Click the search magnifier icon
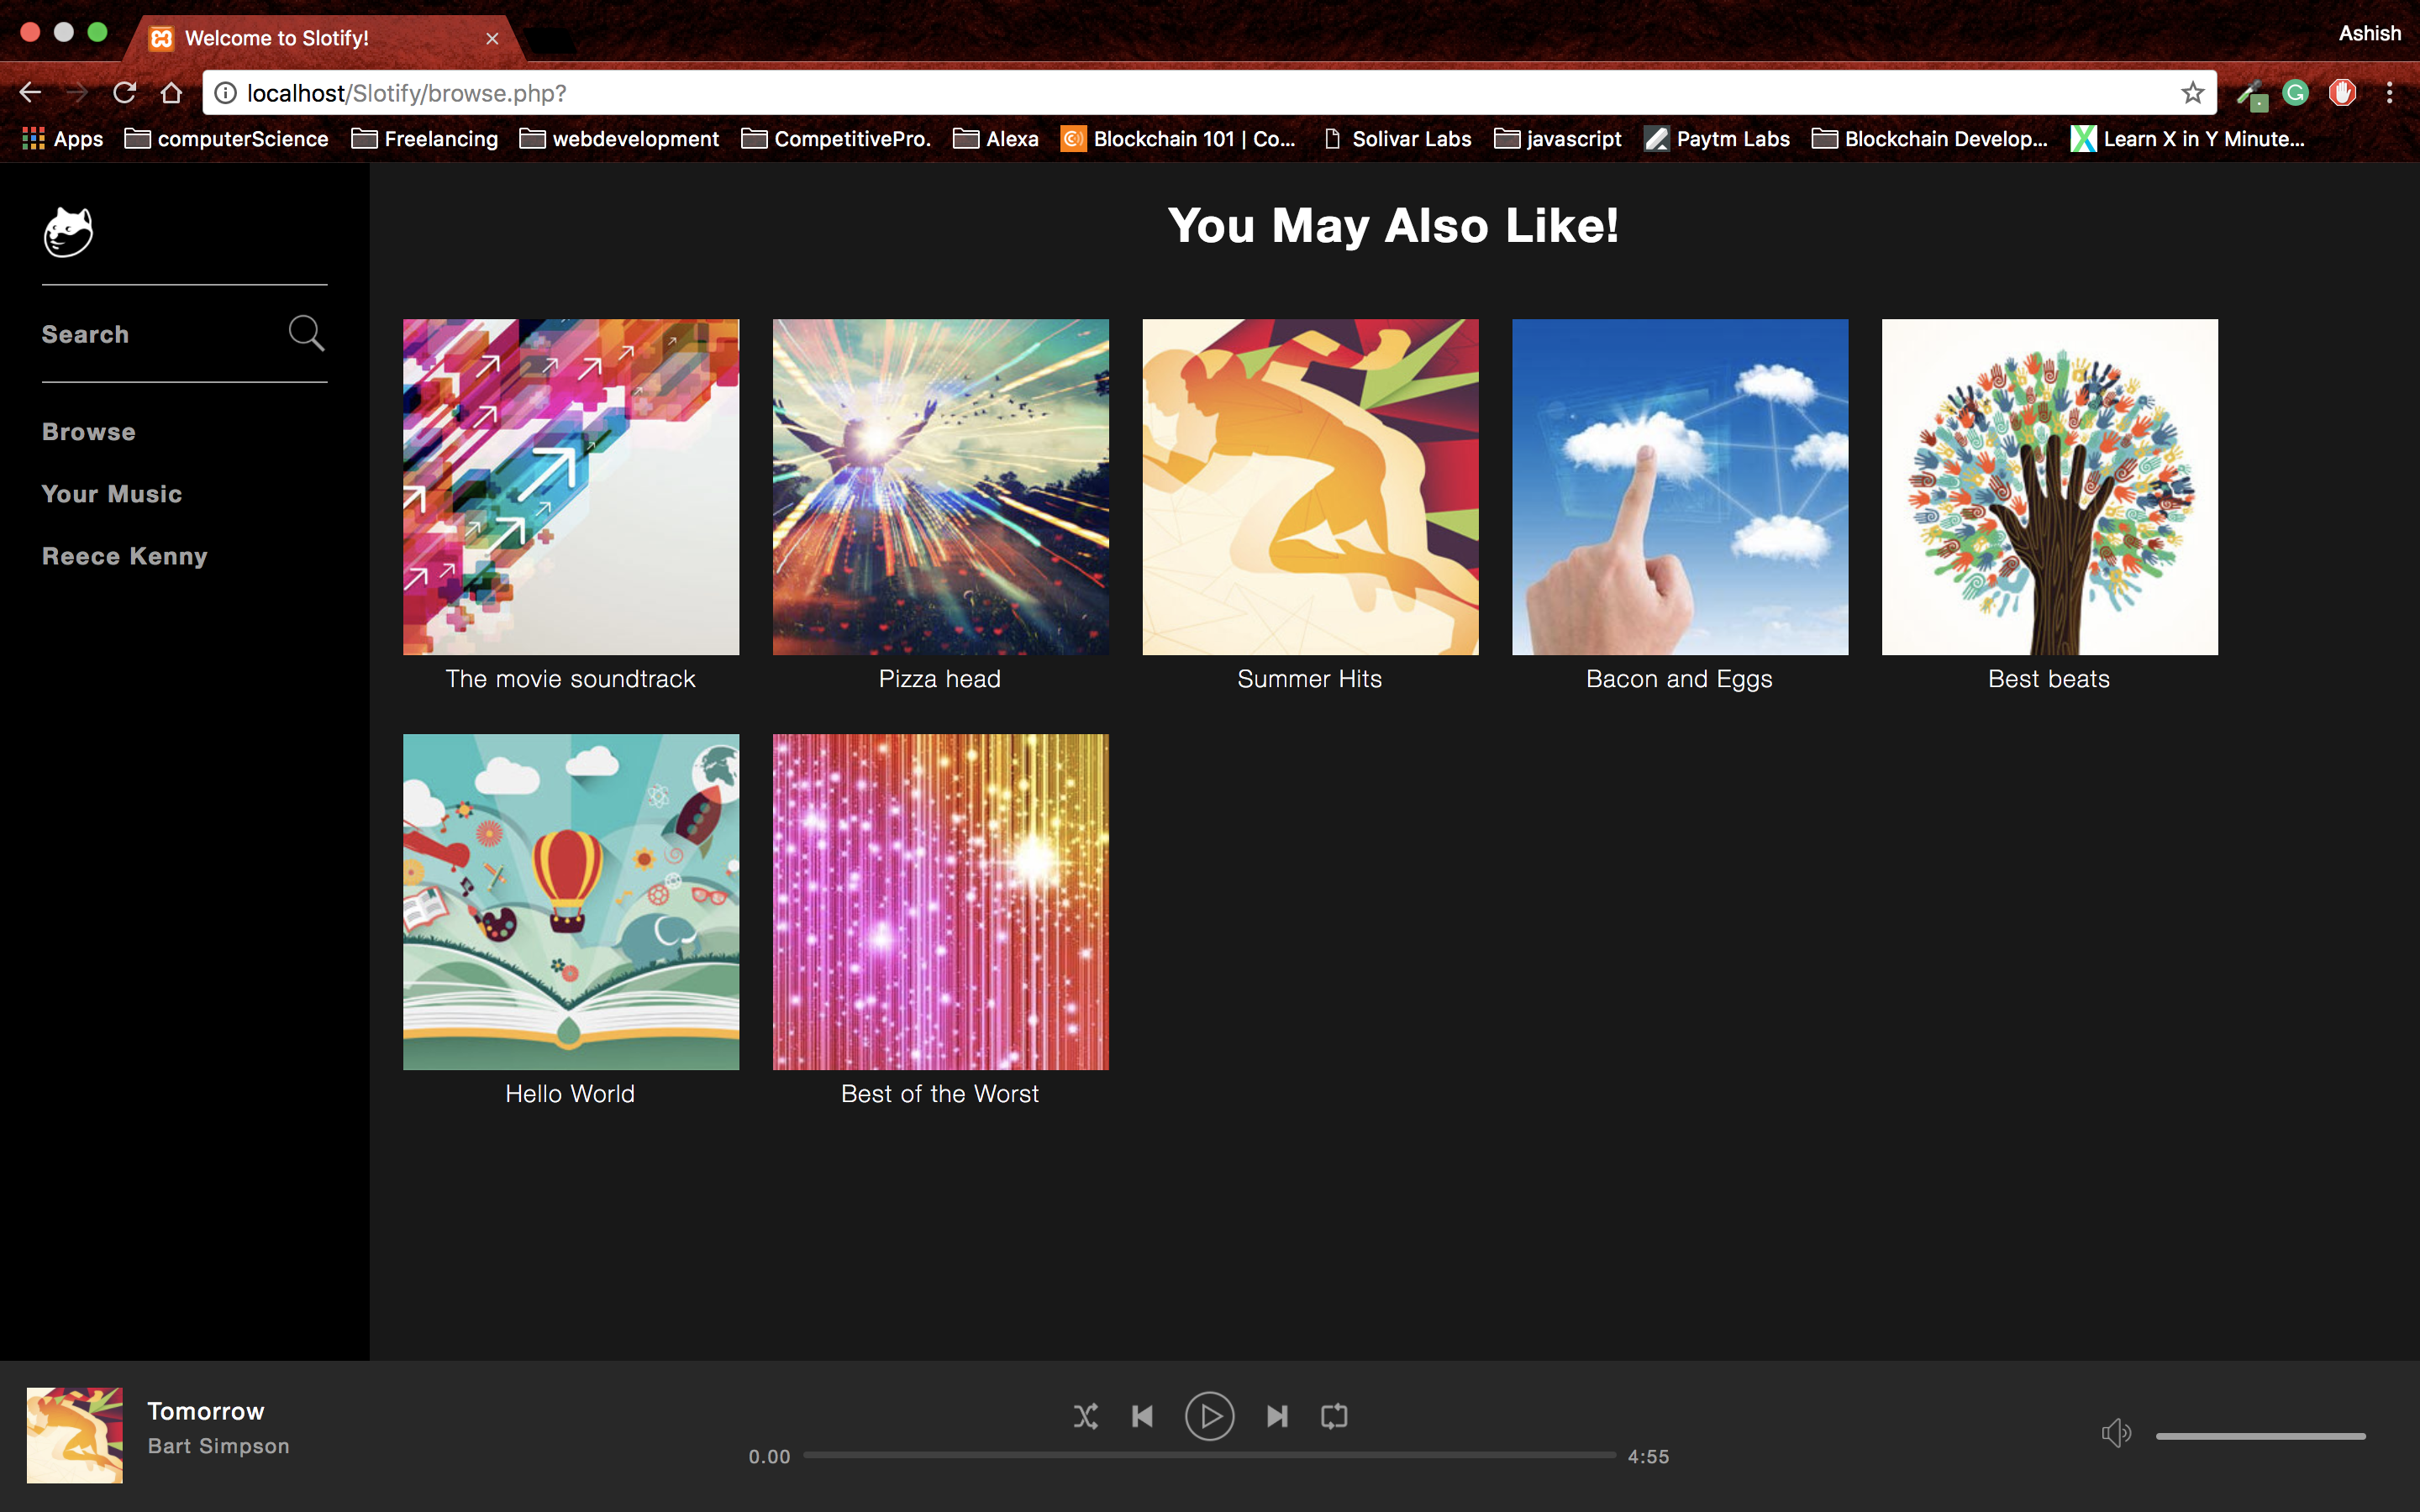The image size is (2420, 1512). [x=306, y=333]
